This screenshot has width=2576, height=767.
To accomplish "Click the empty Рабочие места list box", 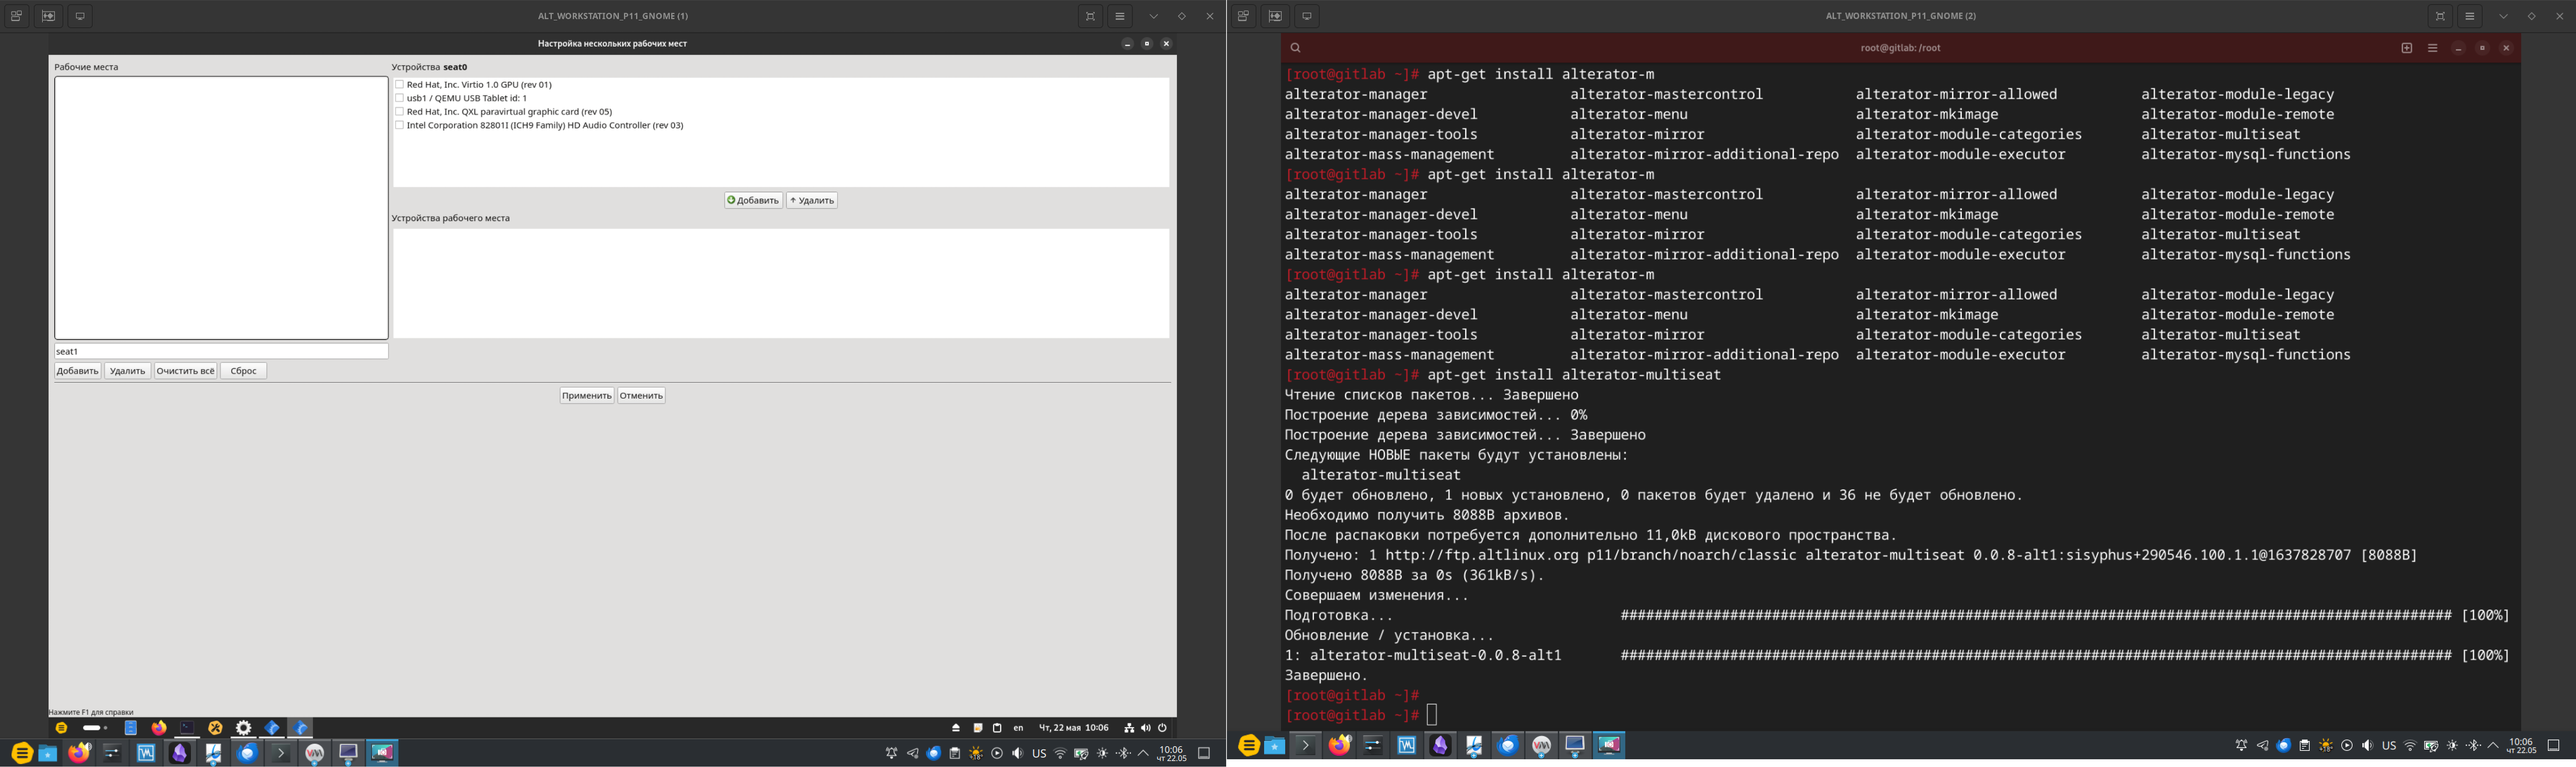I will click(221, 208).
